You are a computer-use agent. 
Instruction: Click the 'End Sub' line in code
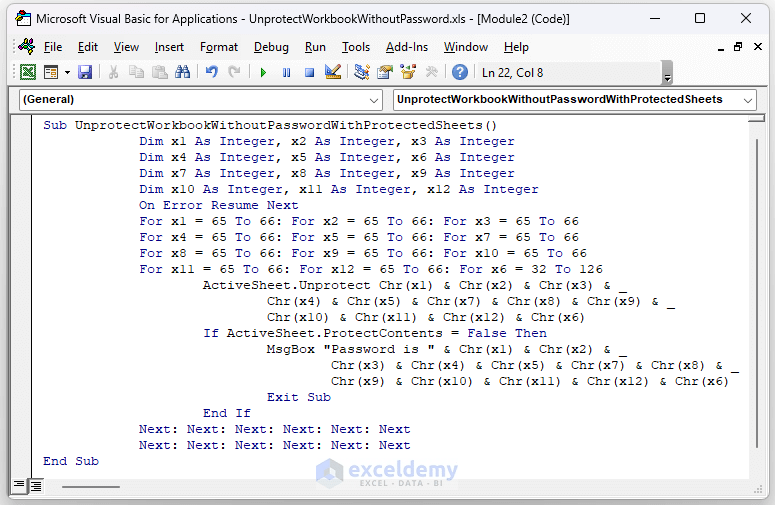(71, 461)
